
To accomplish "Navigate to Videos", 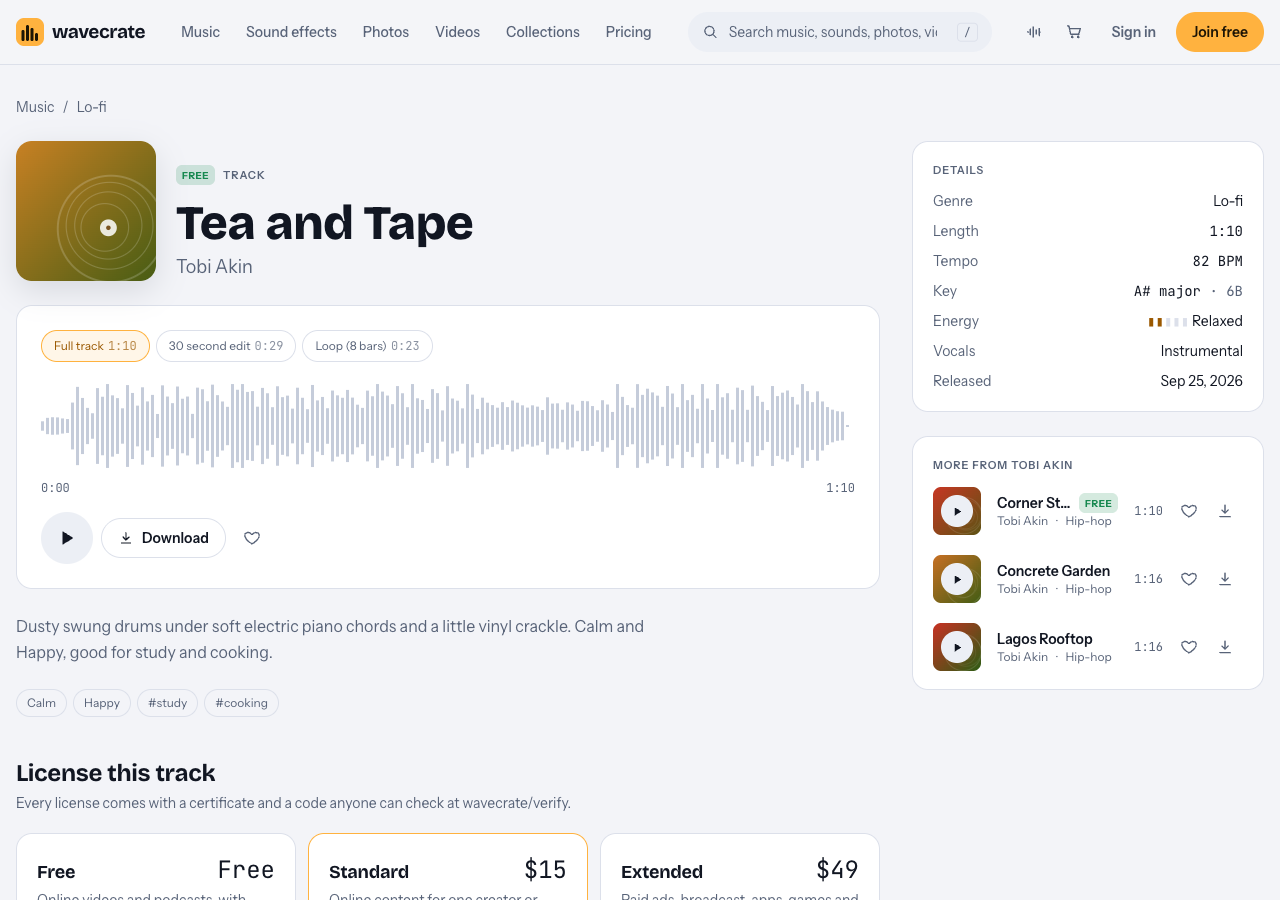I will (x=457, y=32).
